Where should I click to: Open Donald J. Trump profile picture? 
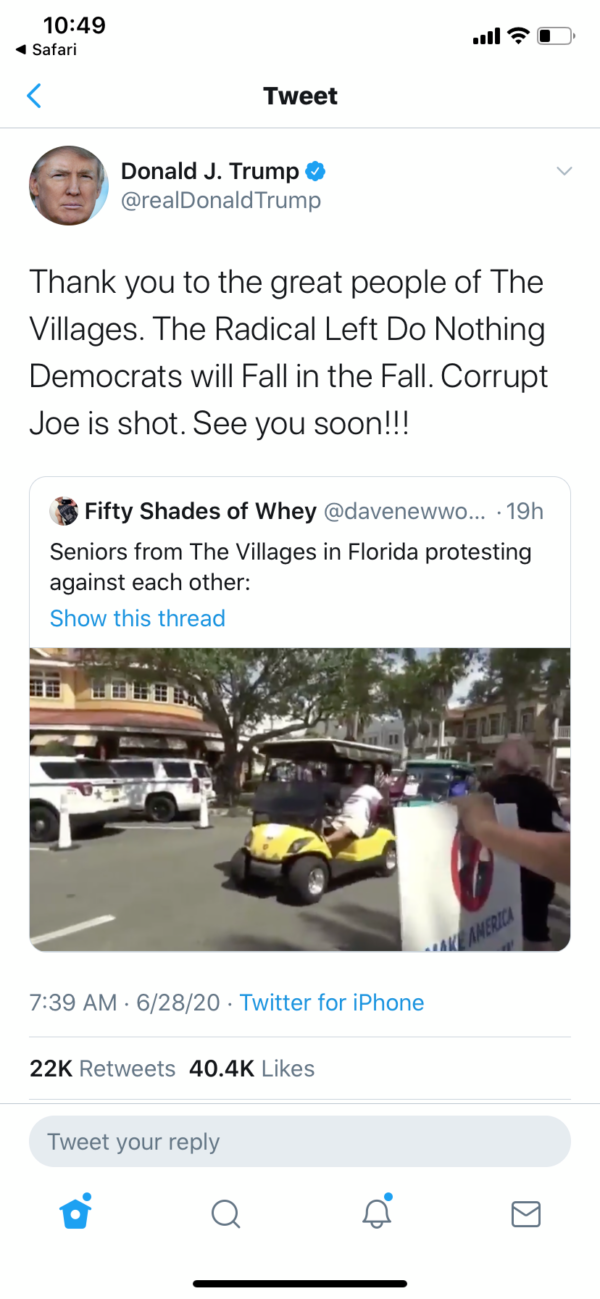(x=68, y=186)
